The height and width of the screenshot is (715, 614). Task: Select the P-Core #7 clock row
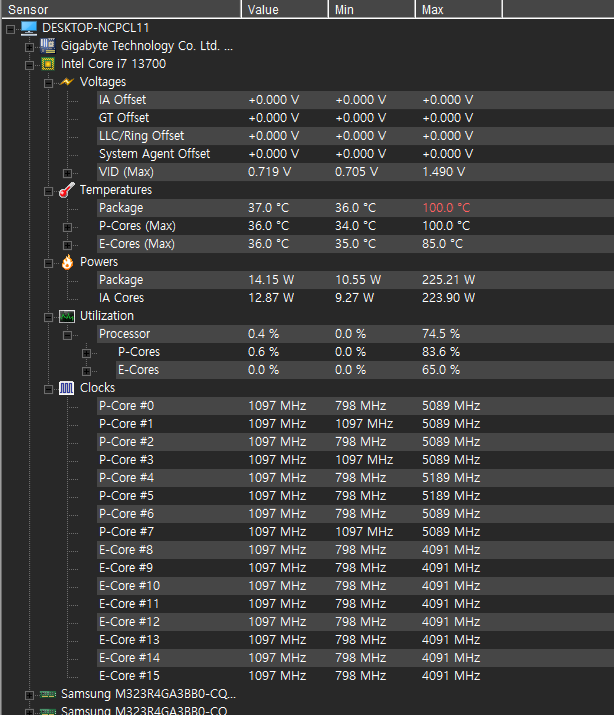[355, 532]
